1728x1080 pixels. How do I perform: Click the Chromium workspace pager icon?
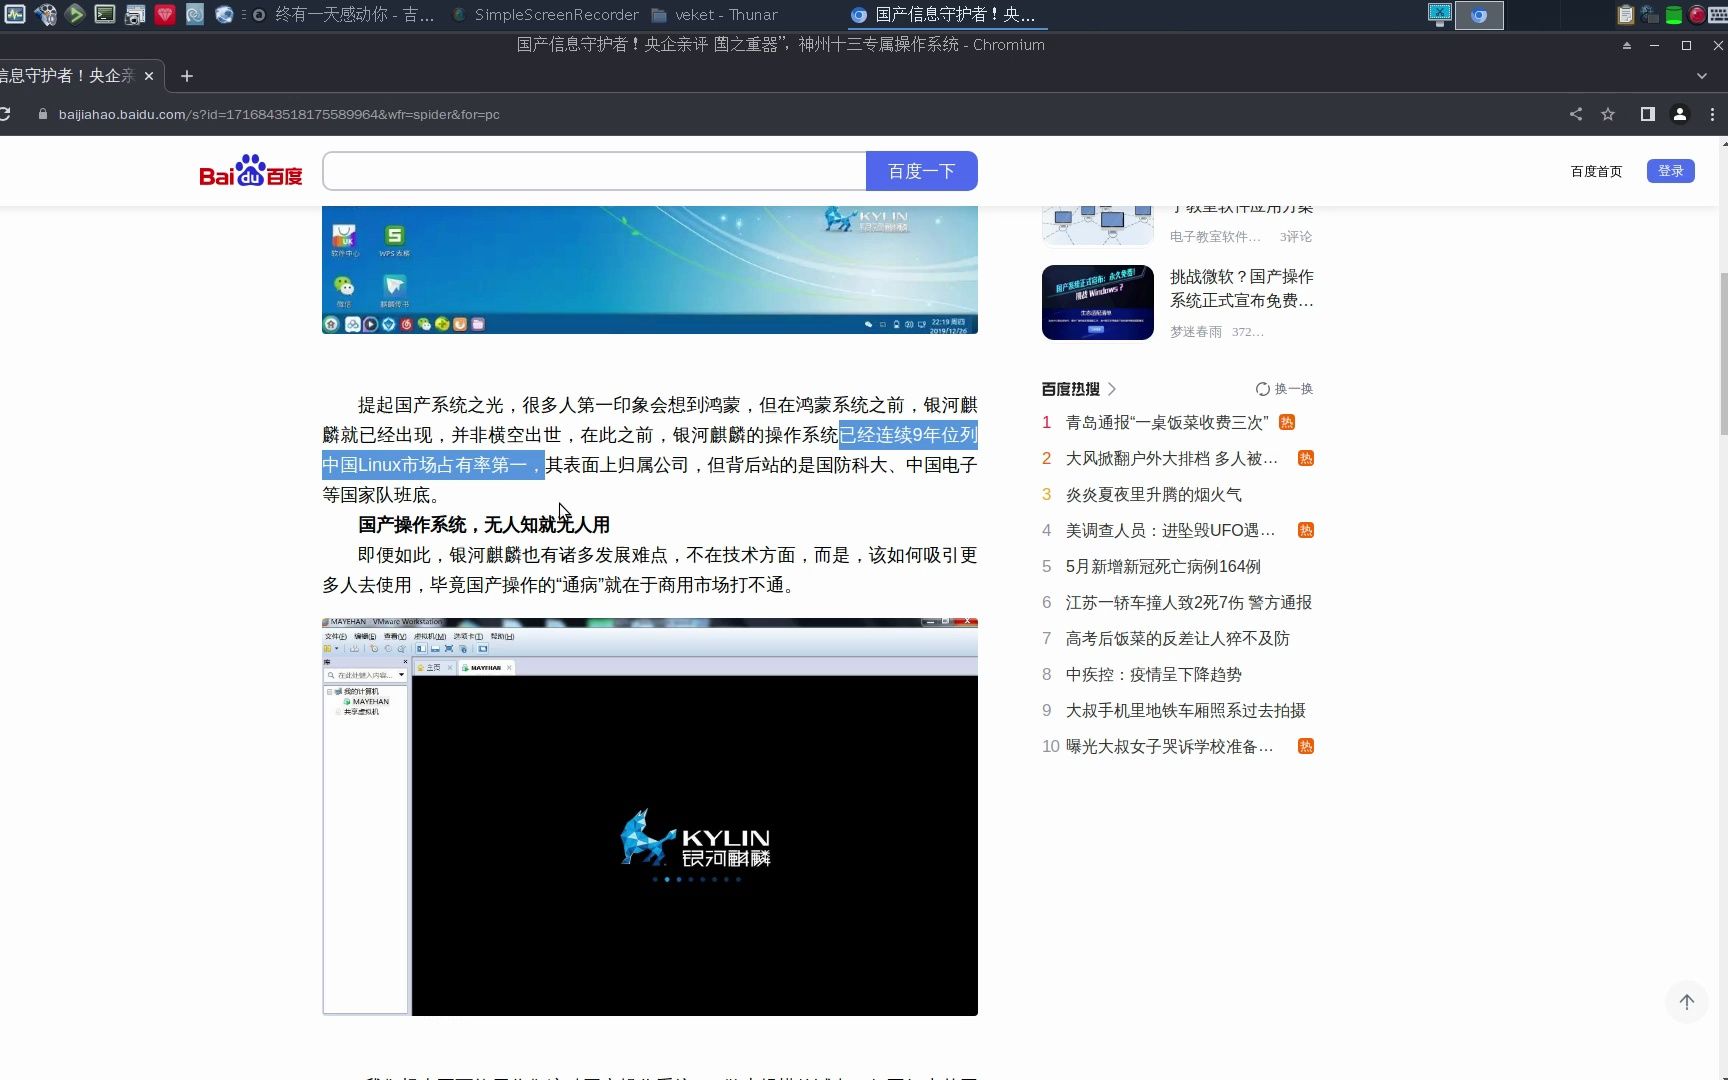pos(1479,15)
